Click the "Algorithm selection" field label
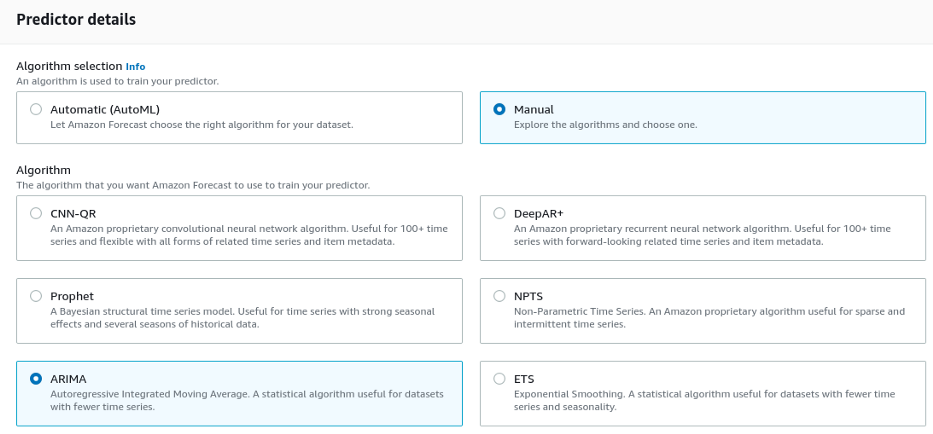The height and width of the screenshot is (434, 933). point(68,66)
